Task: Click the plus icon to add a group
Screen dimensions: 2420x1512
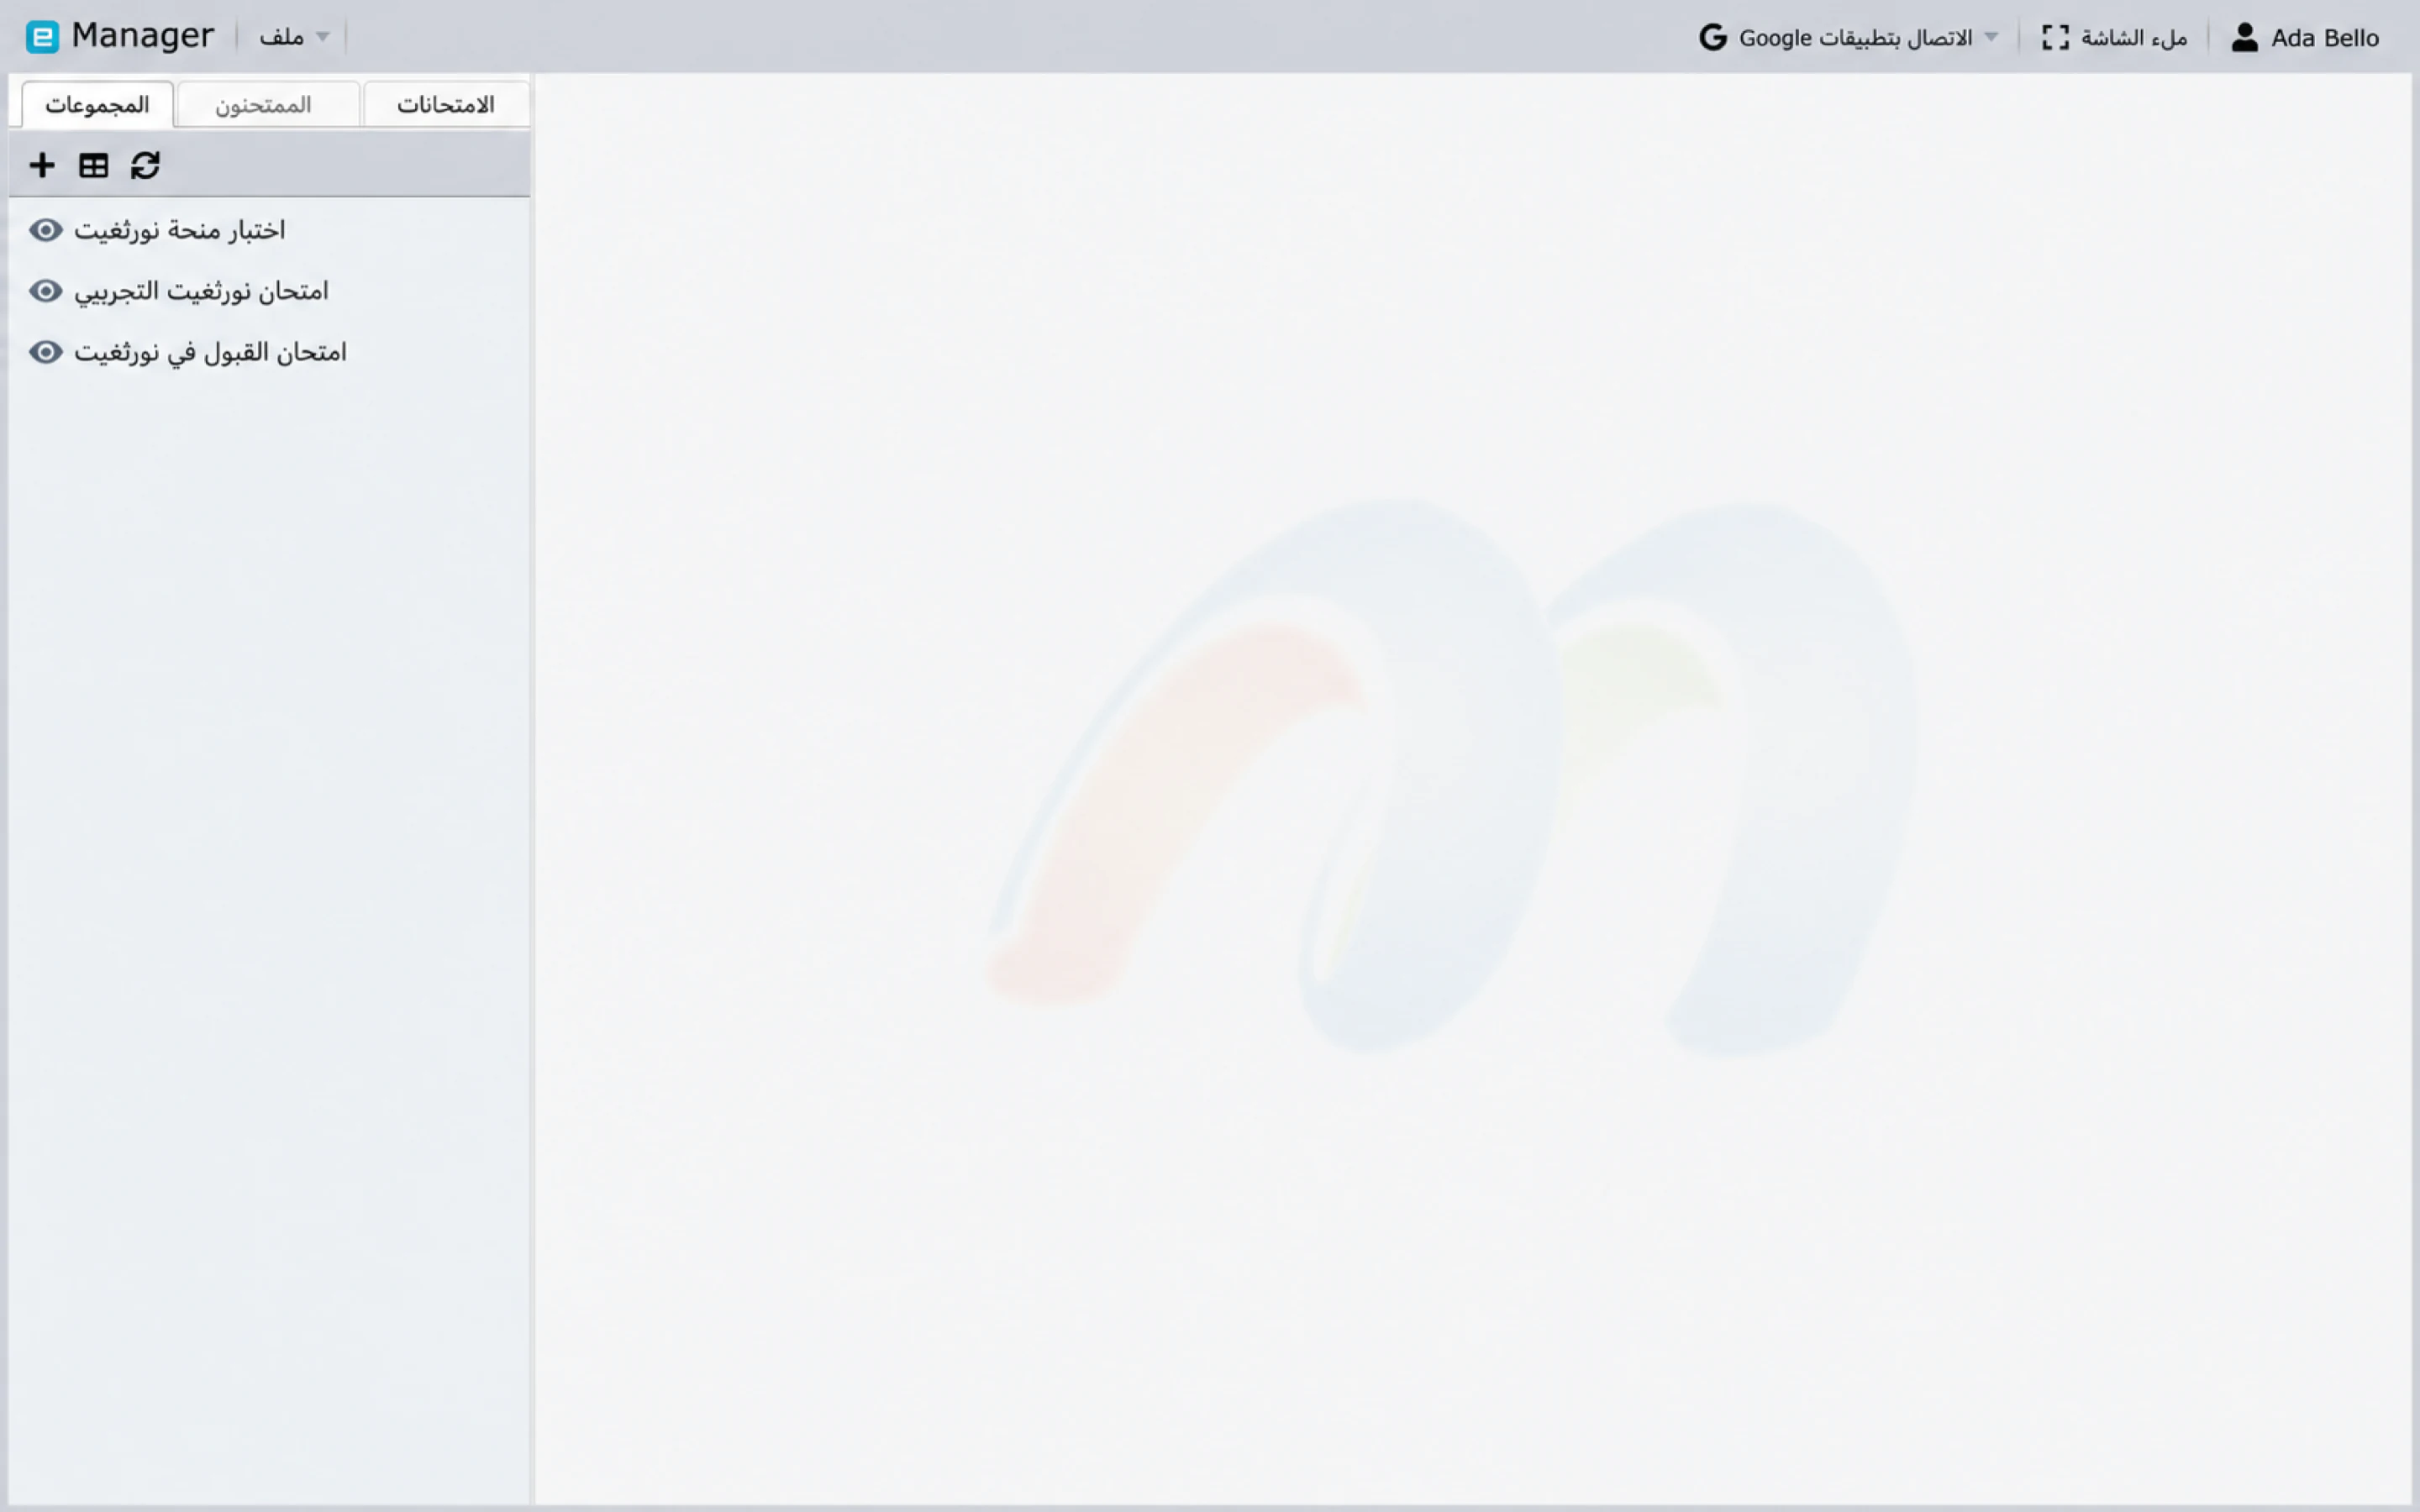Action: tap(42, 165)
